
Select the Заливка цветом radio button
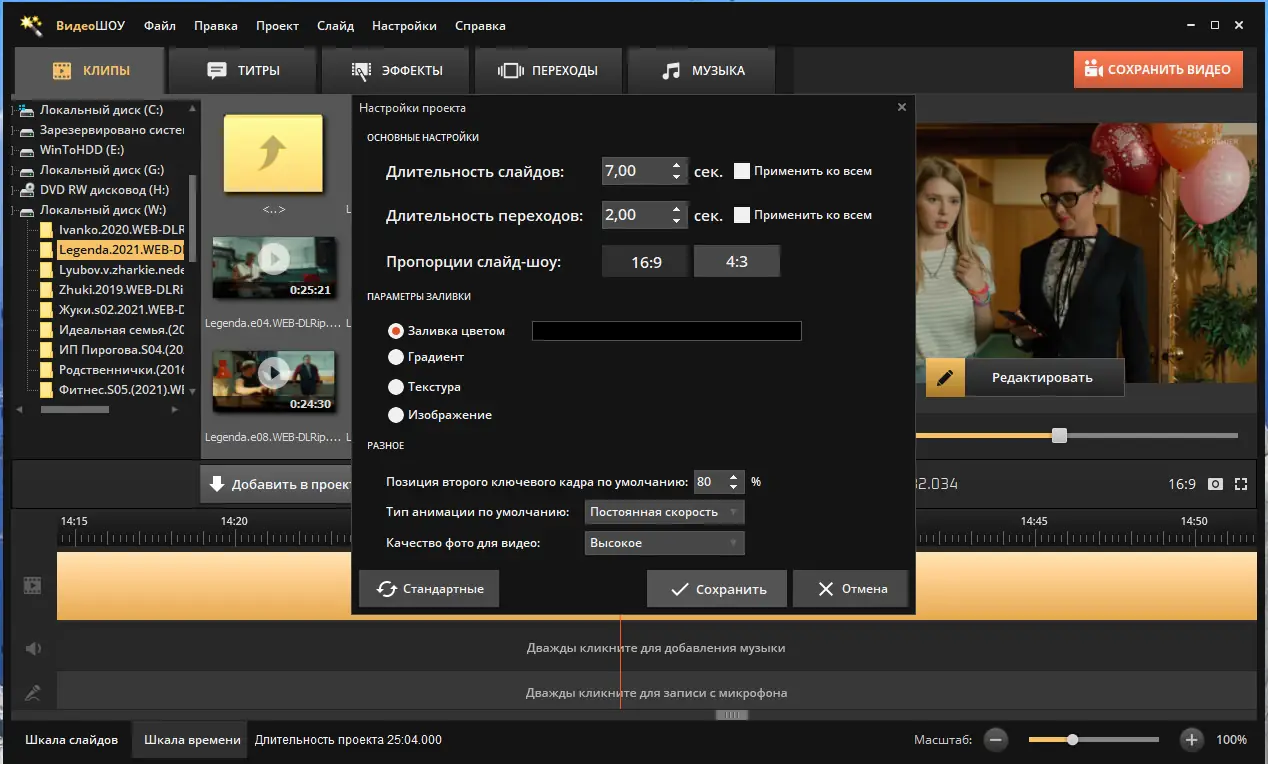pyautogui.click(x=396, y=331)
